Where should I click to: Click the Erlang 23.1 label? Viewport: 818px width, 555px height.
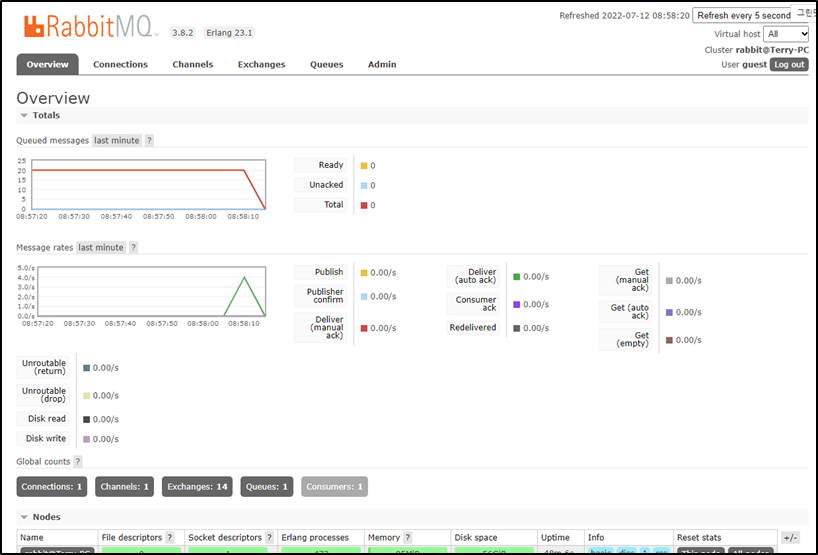click(229, 33)
